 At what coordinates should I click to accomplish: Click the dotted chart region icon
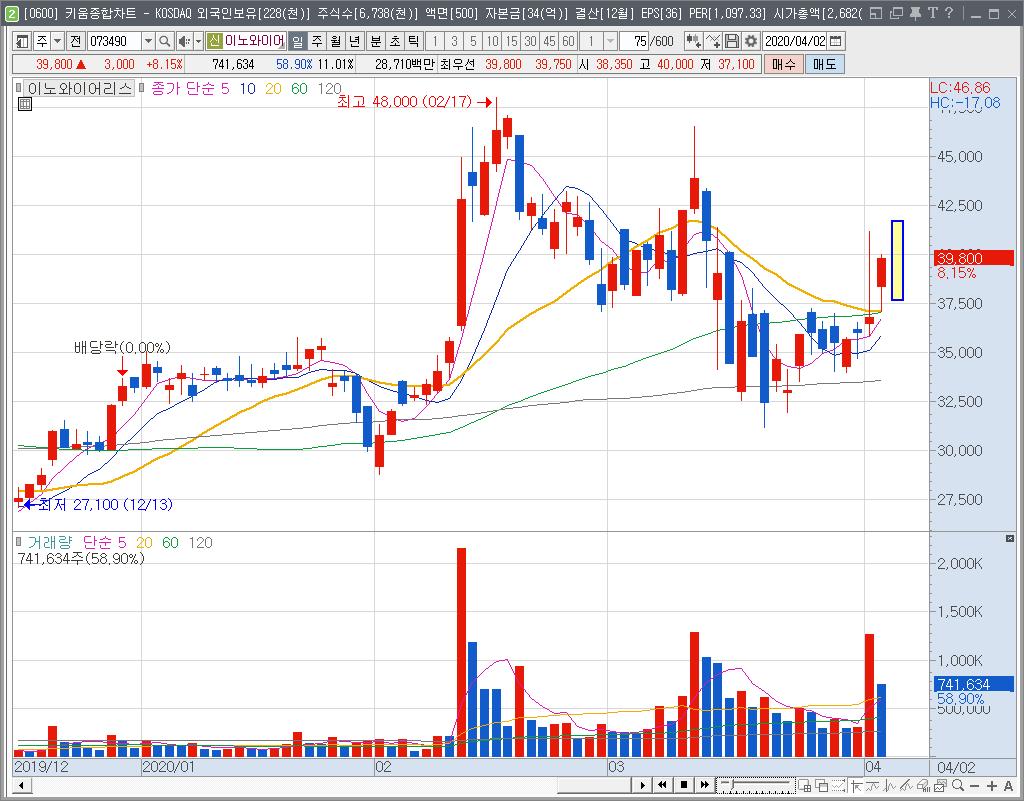click(x=839, y=785)
